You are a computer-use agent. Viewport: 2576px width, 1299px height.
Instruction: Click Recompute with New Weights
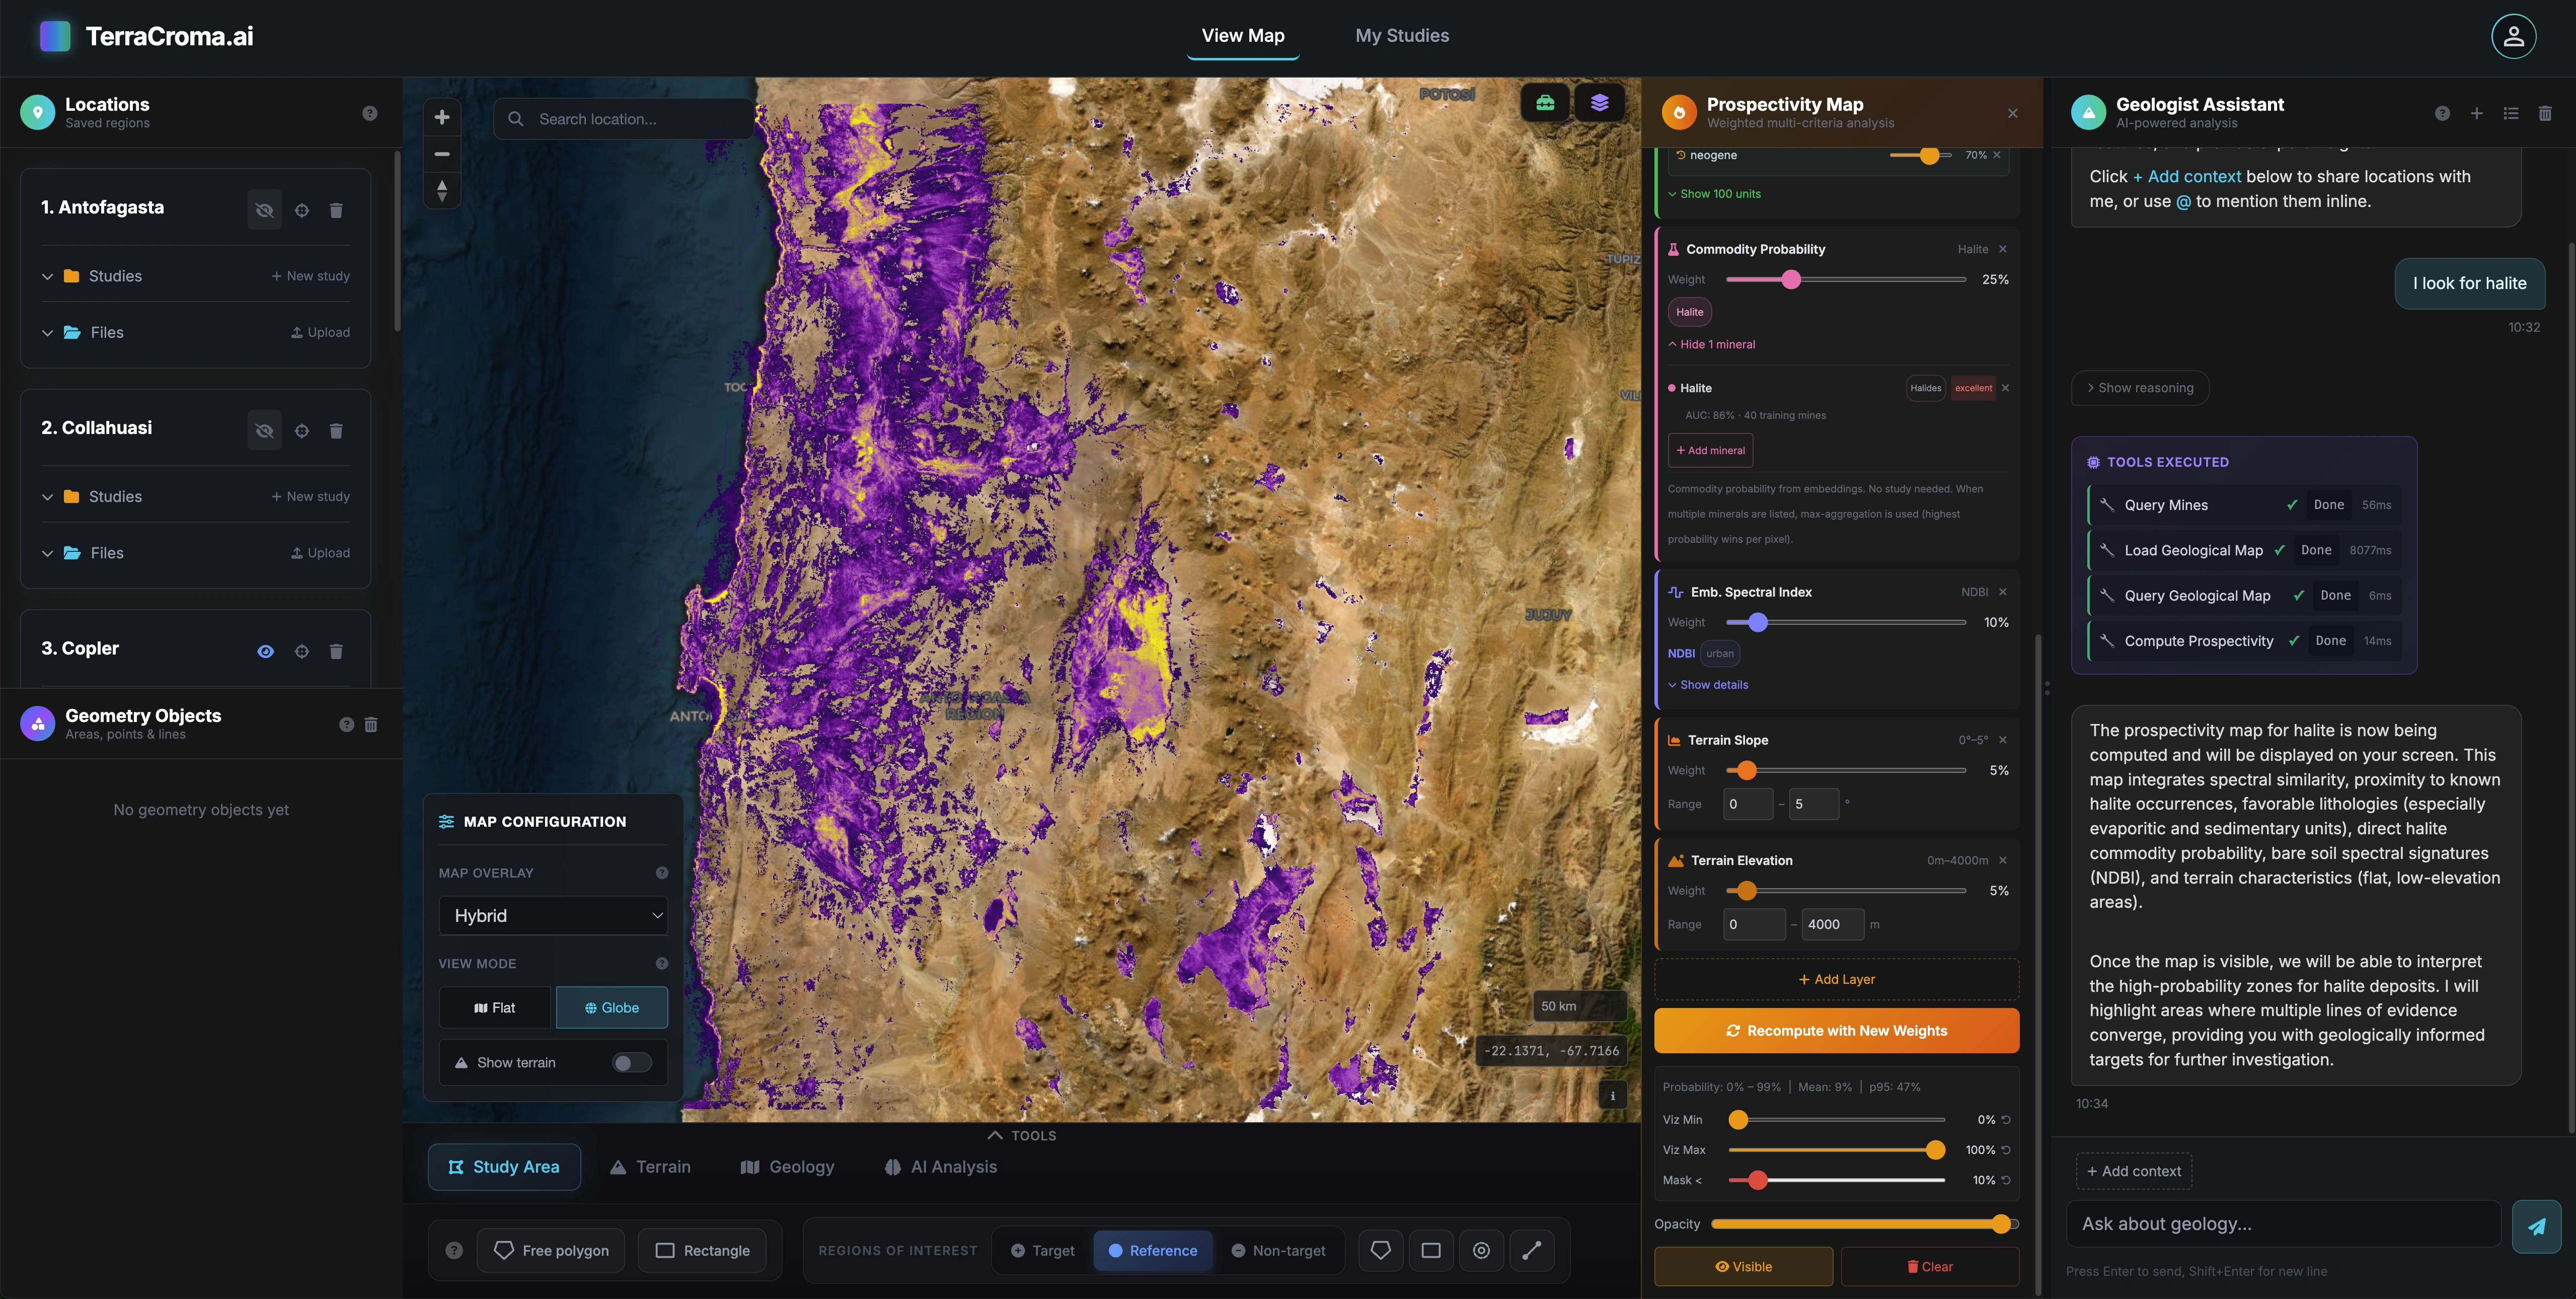tap(1836, 1031)
